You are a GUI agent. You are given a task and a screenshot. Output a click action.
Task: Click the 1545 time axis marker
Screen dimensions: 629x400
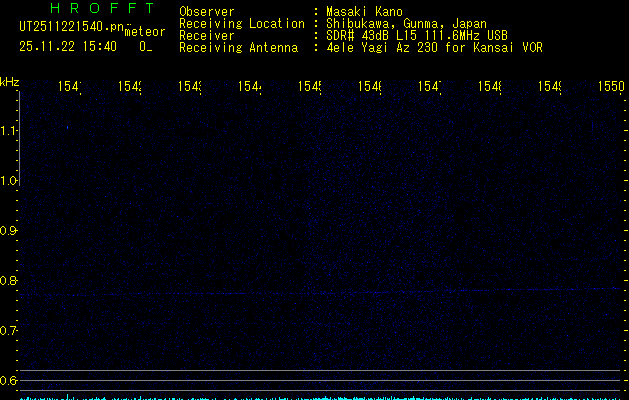tap(309, 86)
